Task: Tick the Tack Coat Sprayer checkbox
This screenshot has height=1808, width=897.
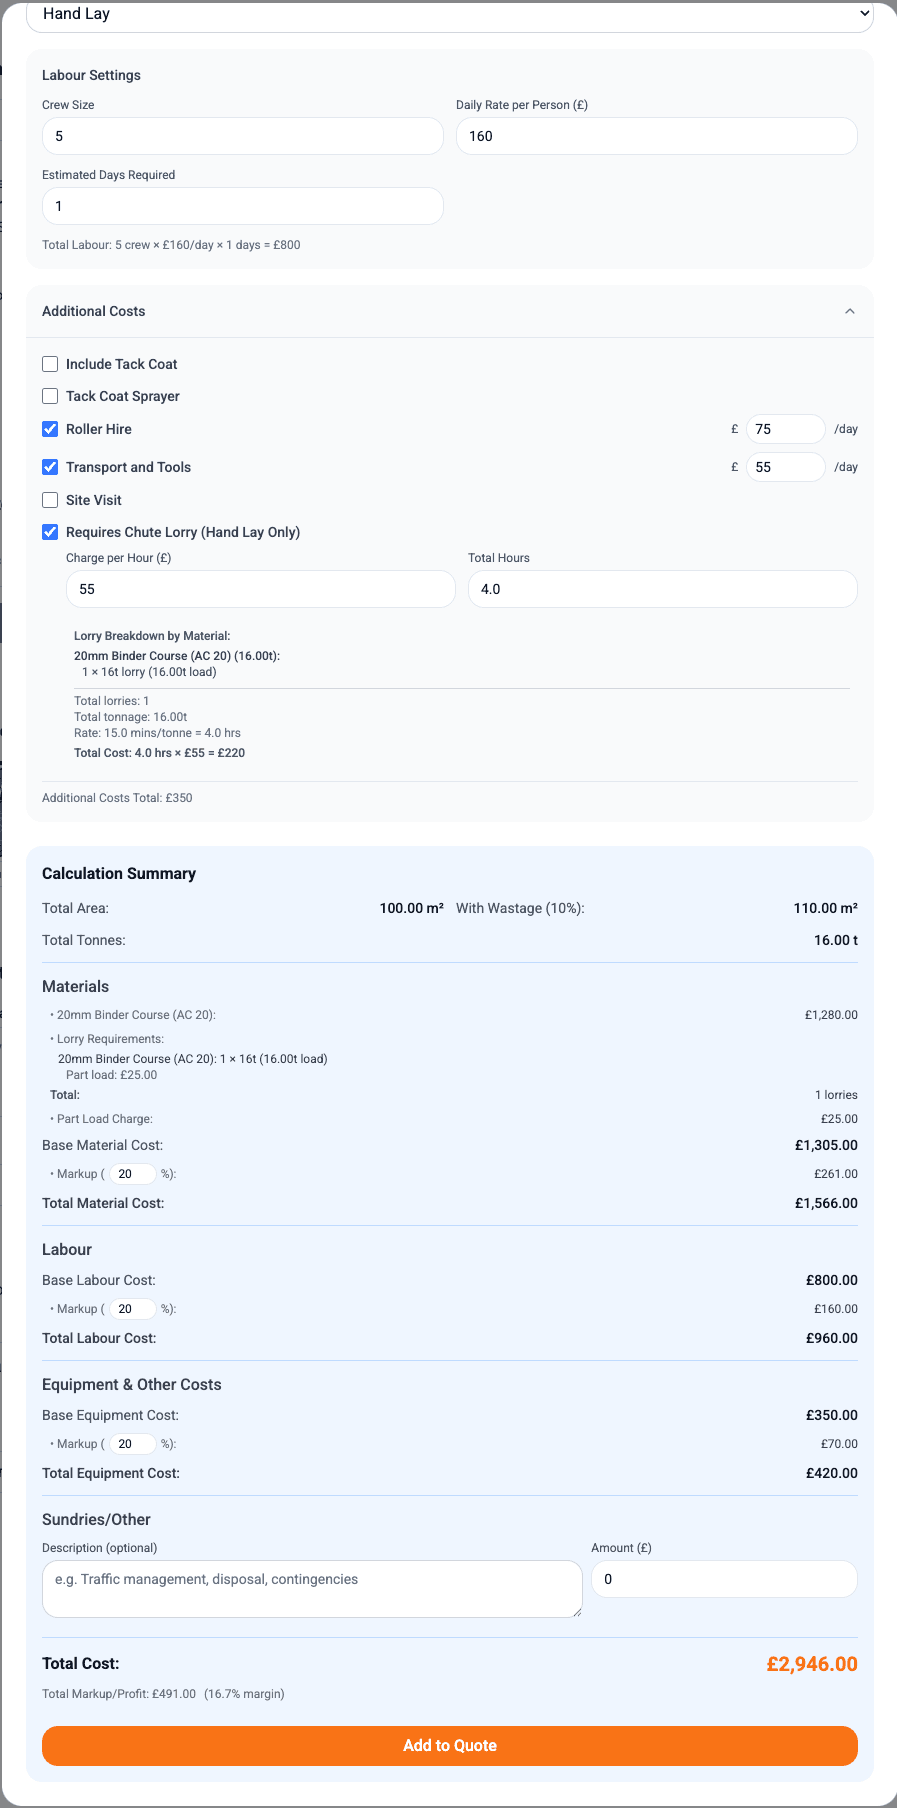Action: click(50, 396)
